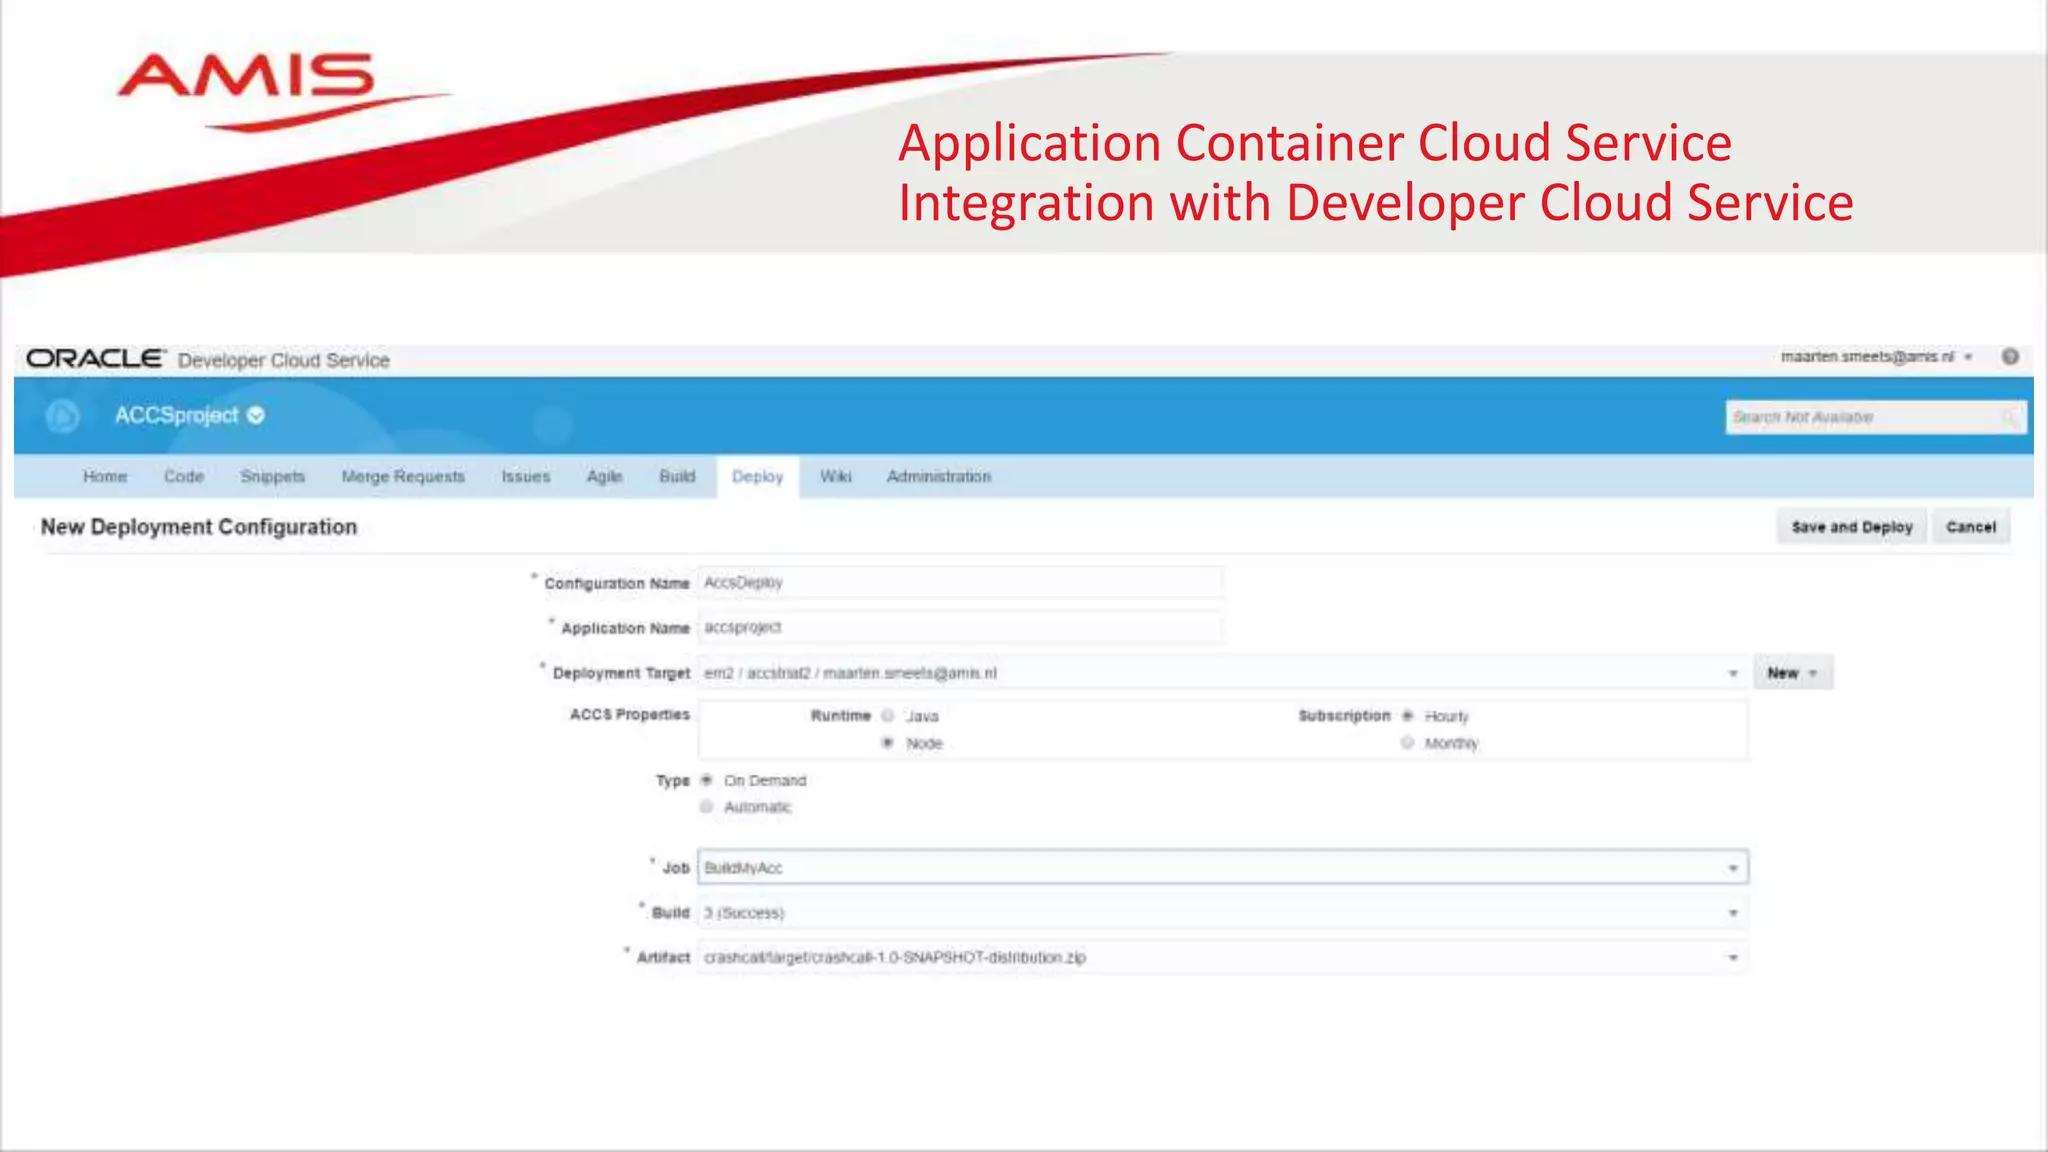
Task: Open the Agile tab
Action: (x=604, y=476)
